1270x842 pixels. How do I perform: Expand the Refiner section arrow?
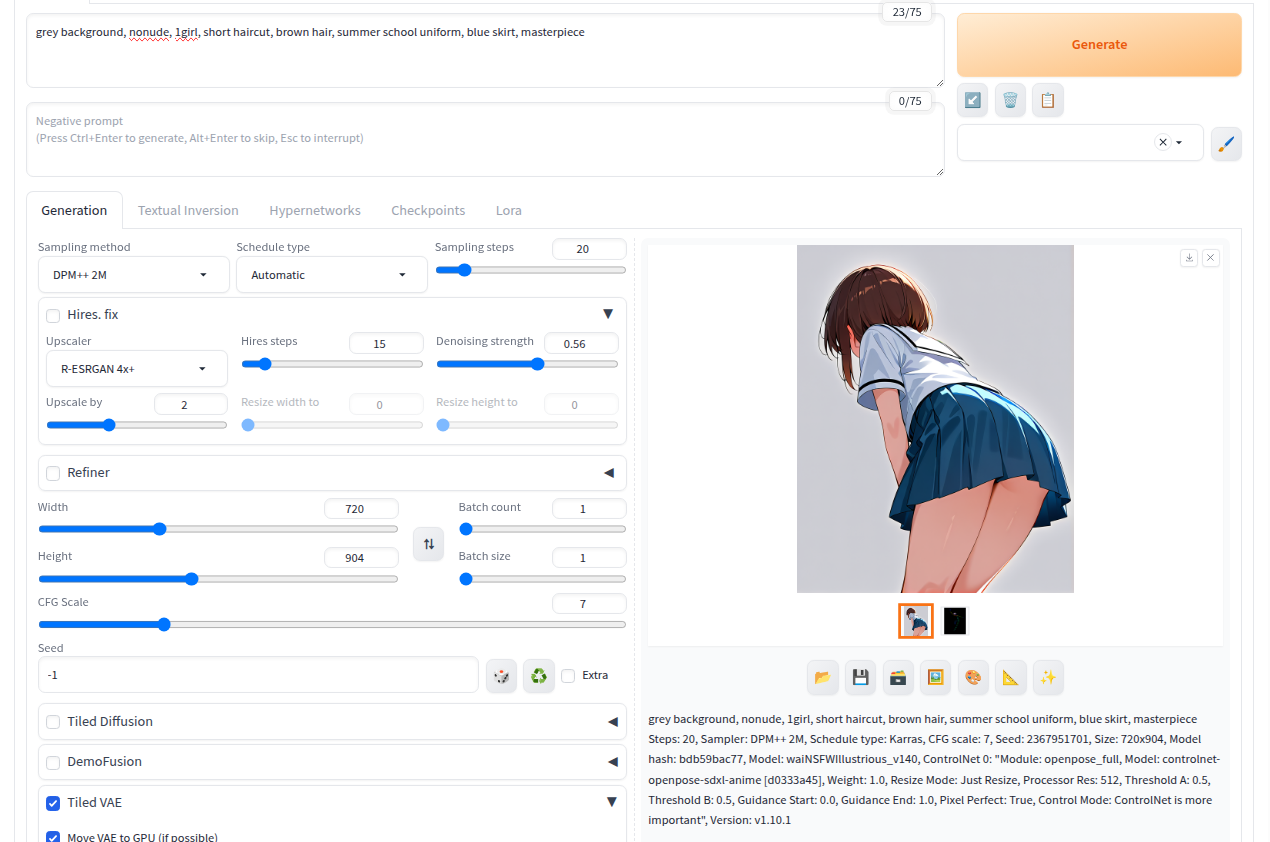click(x=609, y=473)
